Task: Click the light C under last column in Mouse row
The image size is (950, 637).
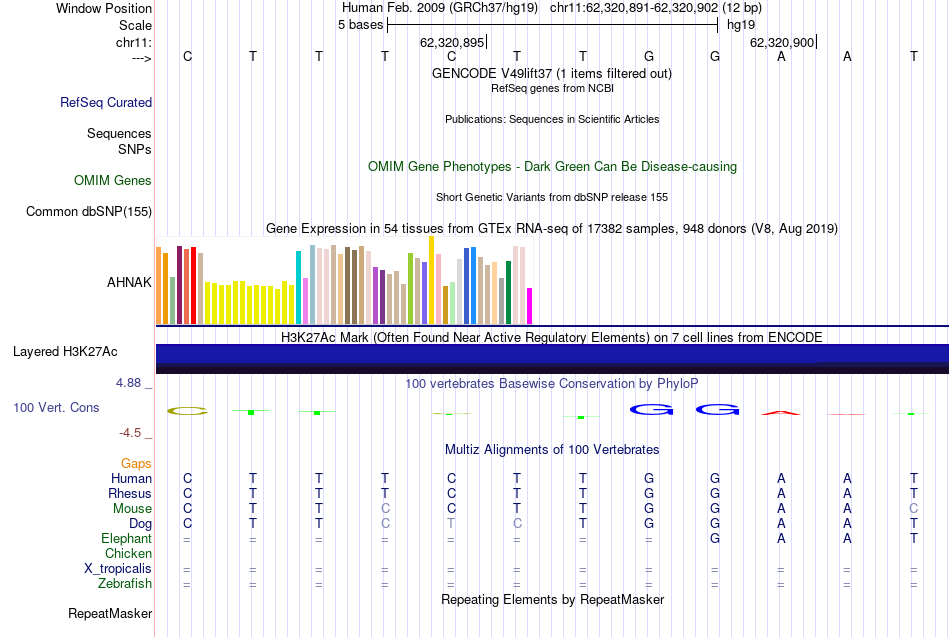Action: [x=914, y=509]
